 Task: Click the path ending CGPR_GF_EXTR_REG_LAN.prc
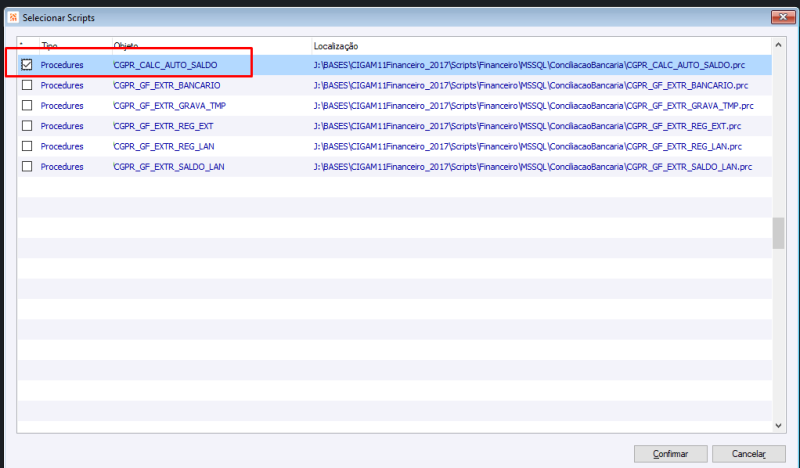(x=528, y=146)
